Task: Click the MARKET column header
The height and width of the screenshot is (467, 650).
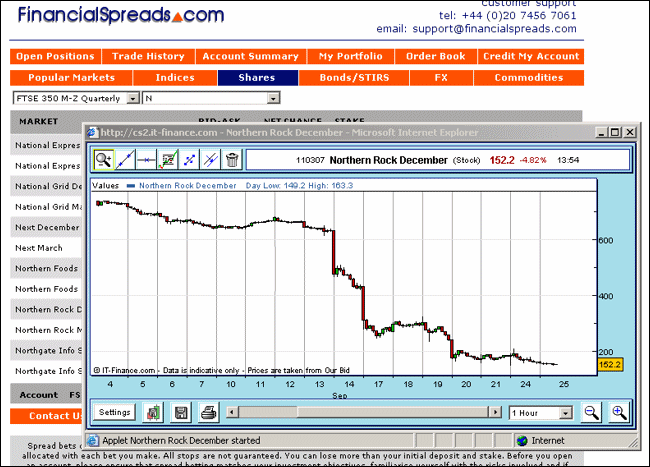Action: [39, 121]
